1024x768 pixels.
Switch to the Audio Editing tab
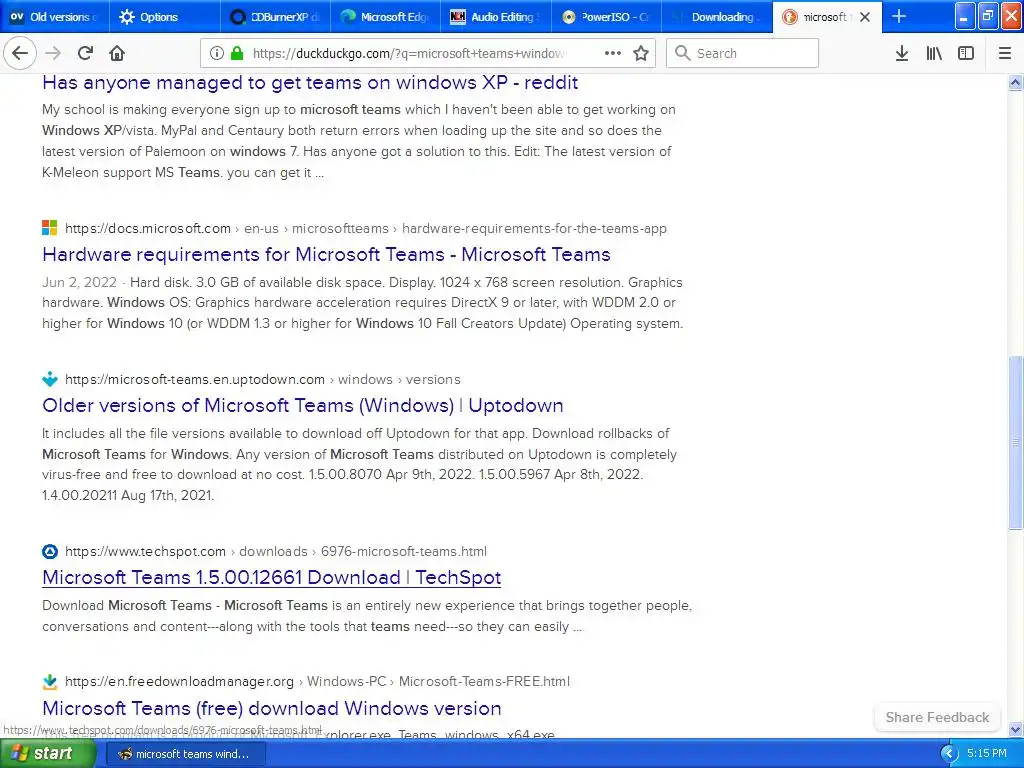(496, 17)
